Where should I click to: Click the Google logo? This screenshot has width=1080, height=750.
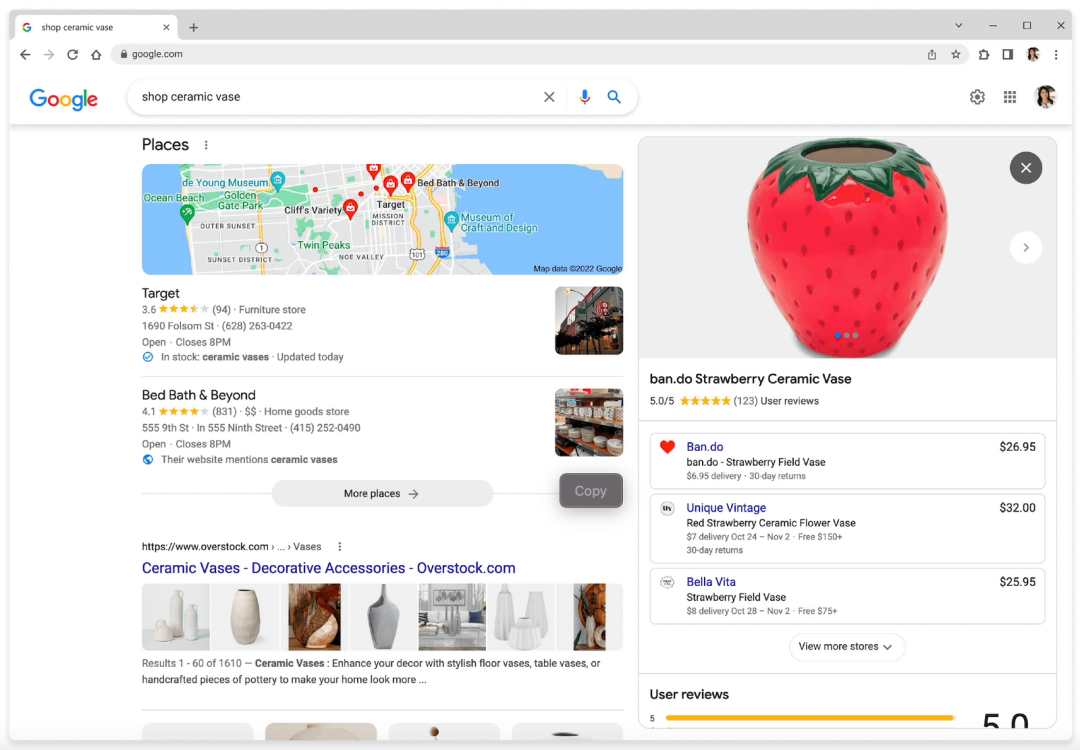pos(63,98)
